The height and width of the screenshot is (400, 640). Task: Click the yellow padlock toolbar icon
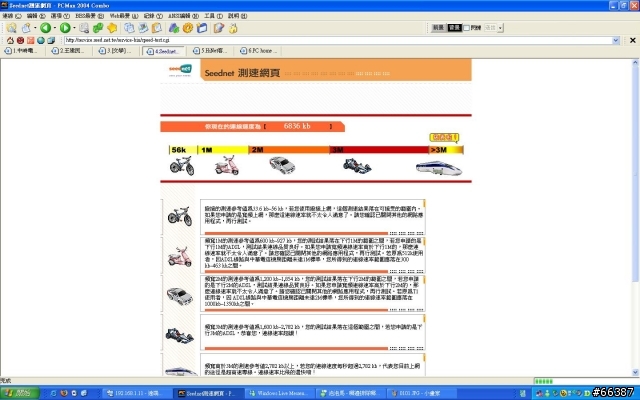pyautogui.click(x=233, y=28)
